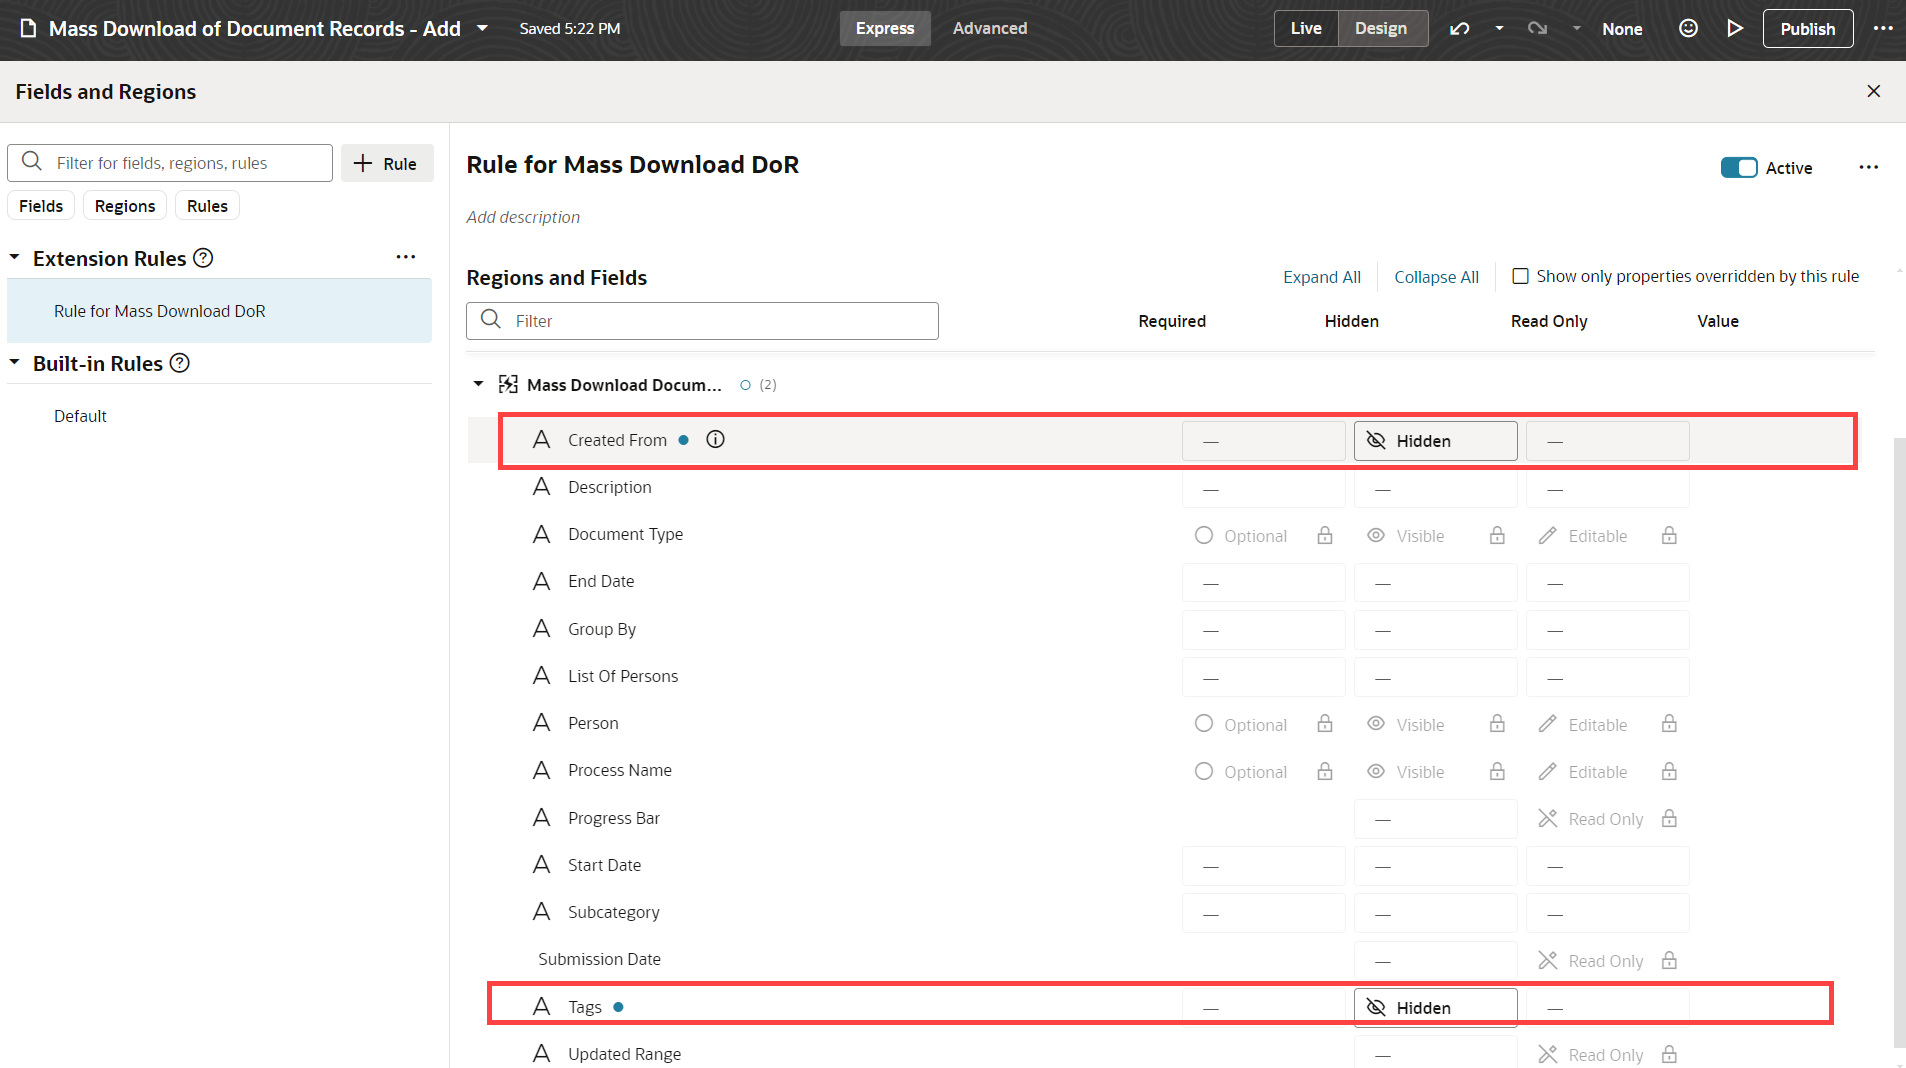
Task: Open Tags Hidden property dropdown
Action: [1435, 1008]
